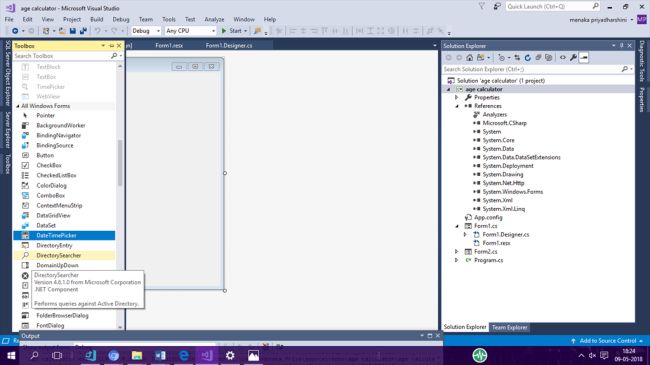Collapse the Form1.cs node
This screenshot has height=365, width=650.
pos(457,226)
